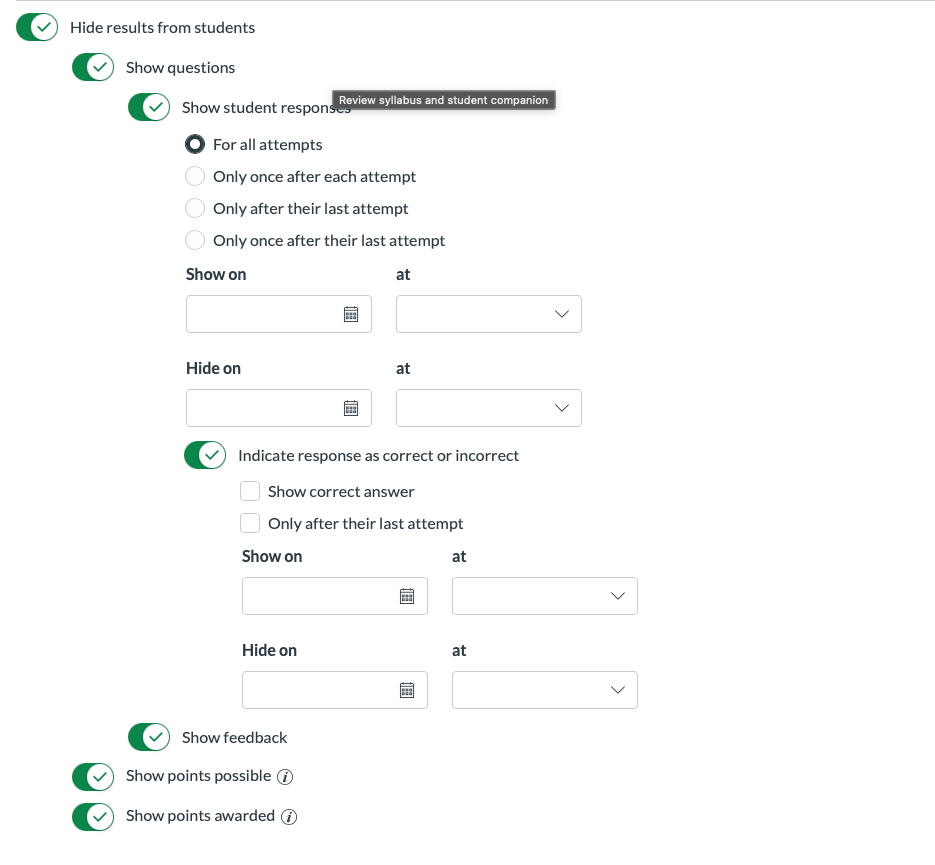Toggle the Show feedback switch

click(149, 737)
